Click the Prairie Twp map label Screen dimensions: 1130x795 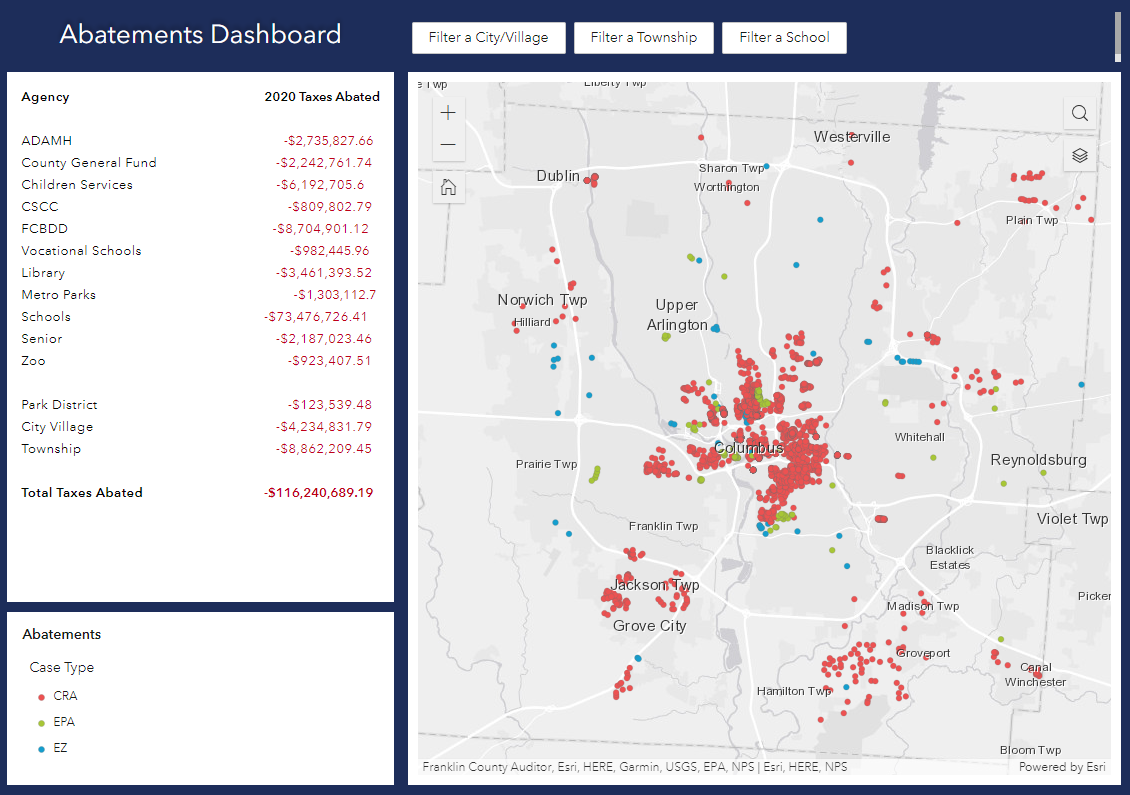546,464
